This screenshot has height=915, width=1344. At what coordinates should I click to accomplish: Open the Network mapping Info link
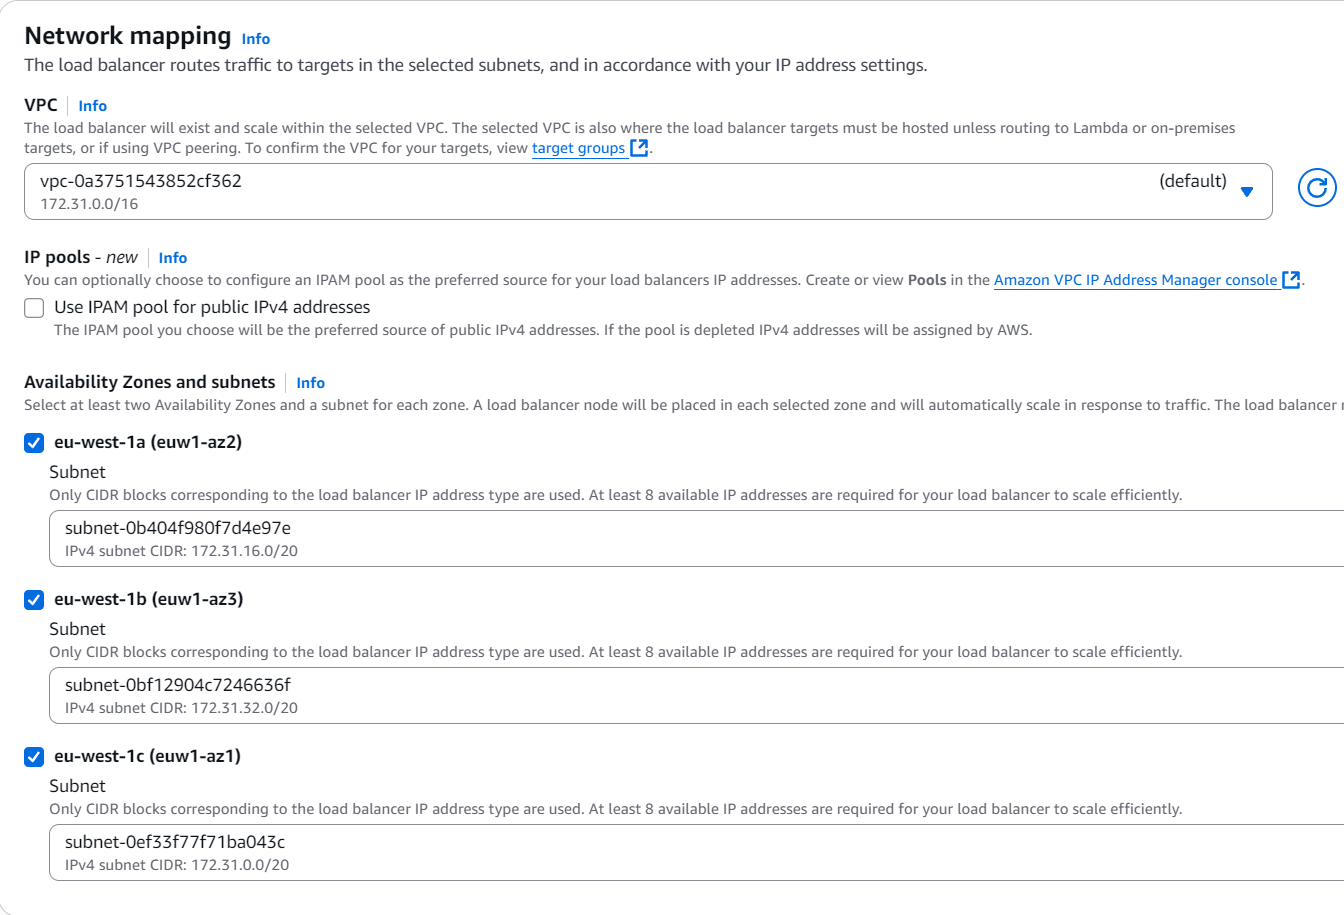(256, 39)
